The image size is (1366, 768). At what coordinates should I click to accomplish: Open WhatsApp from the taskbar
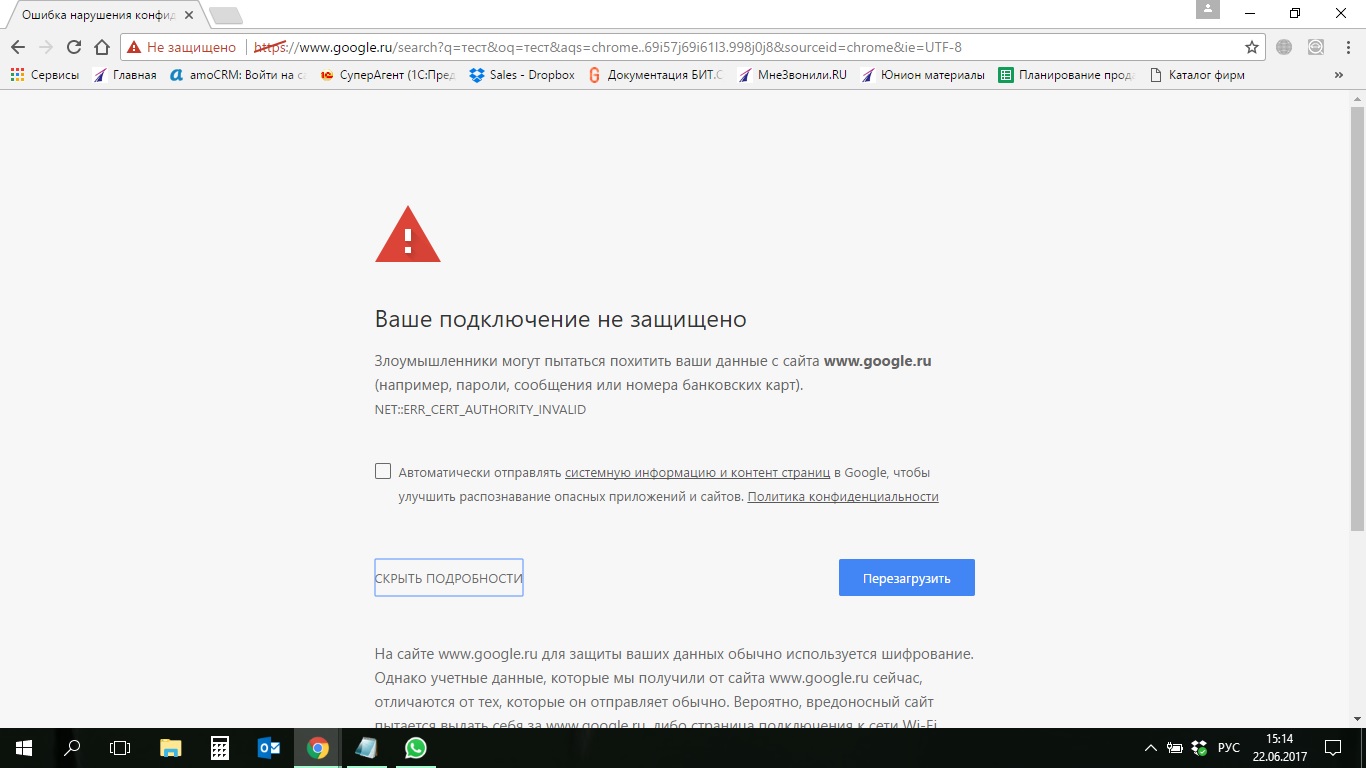click(x=416, y=748)
